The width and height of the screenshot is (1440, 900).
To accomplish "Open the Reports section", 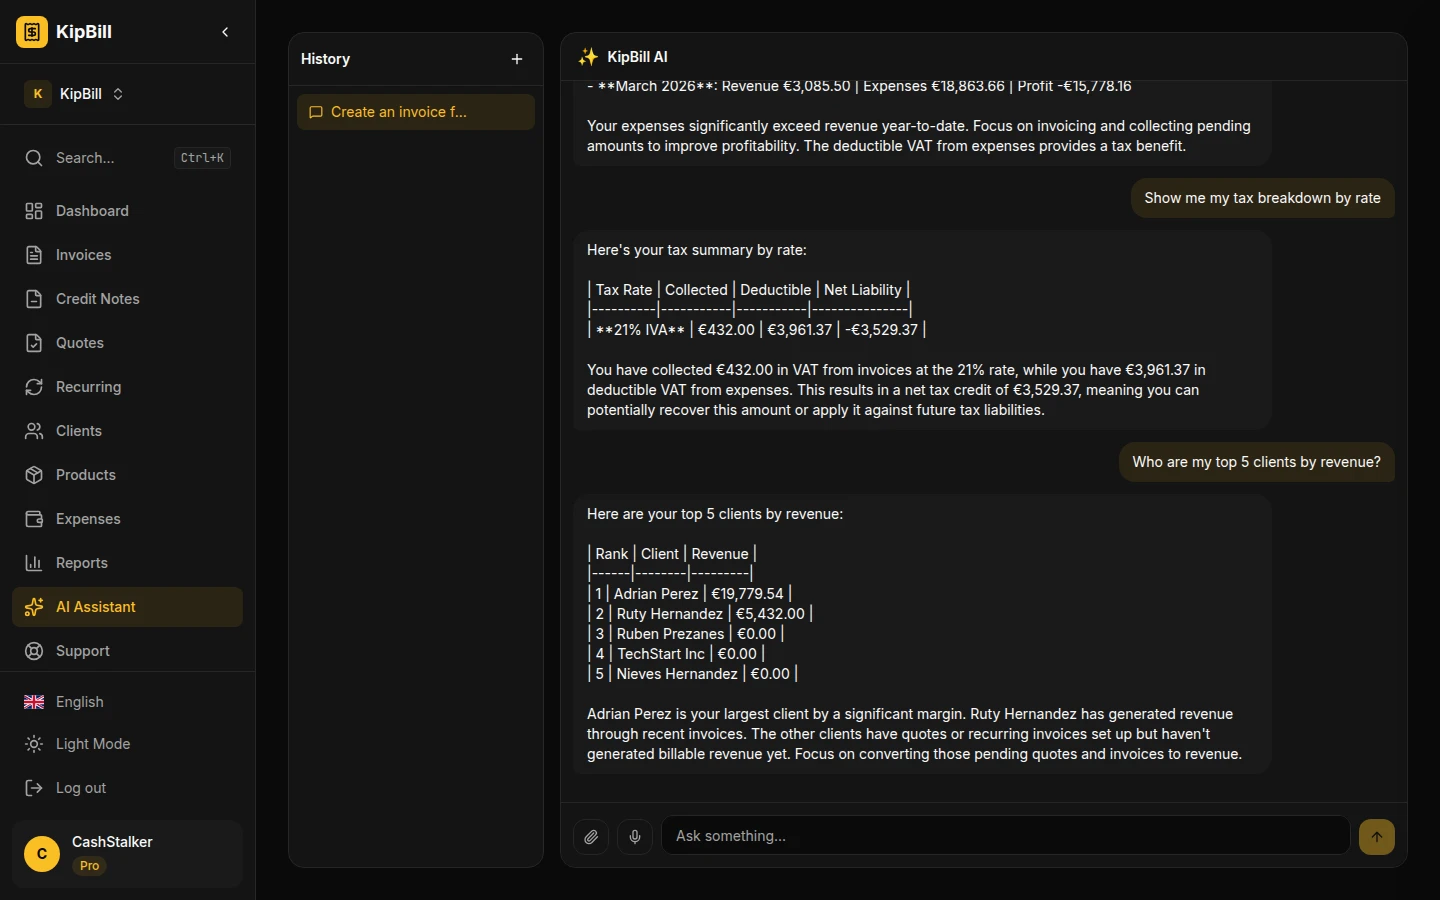I will pos(81,563).
